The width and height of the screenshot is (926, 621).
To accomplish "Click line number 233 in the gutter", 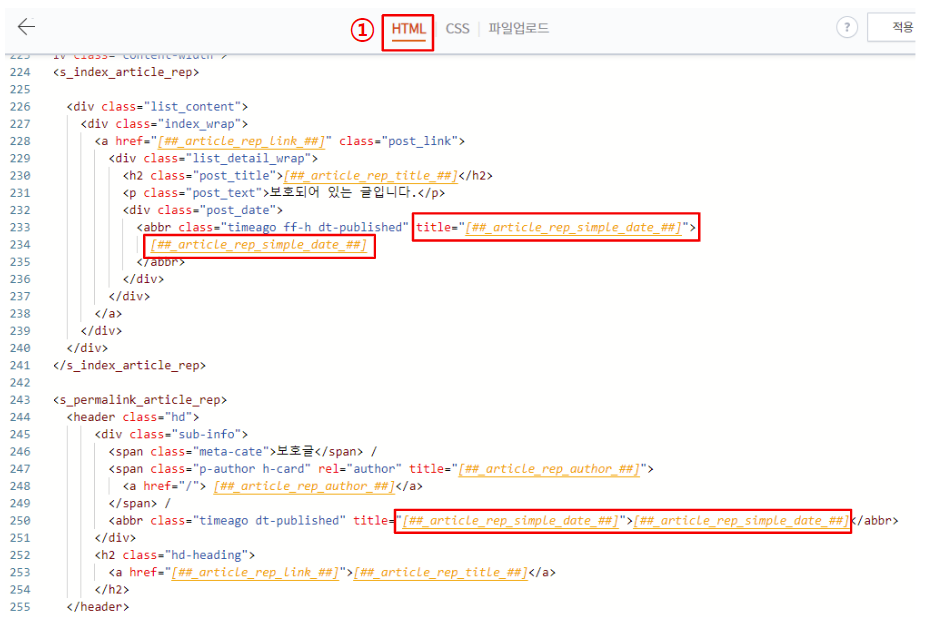I will click(20, 227).
